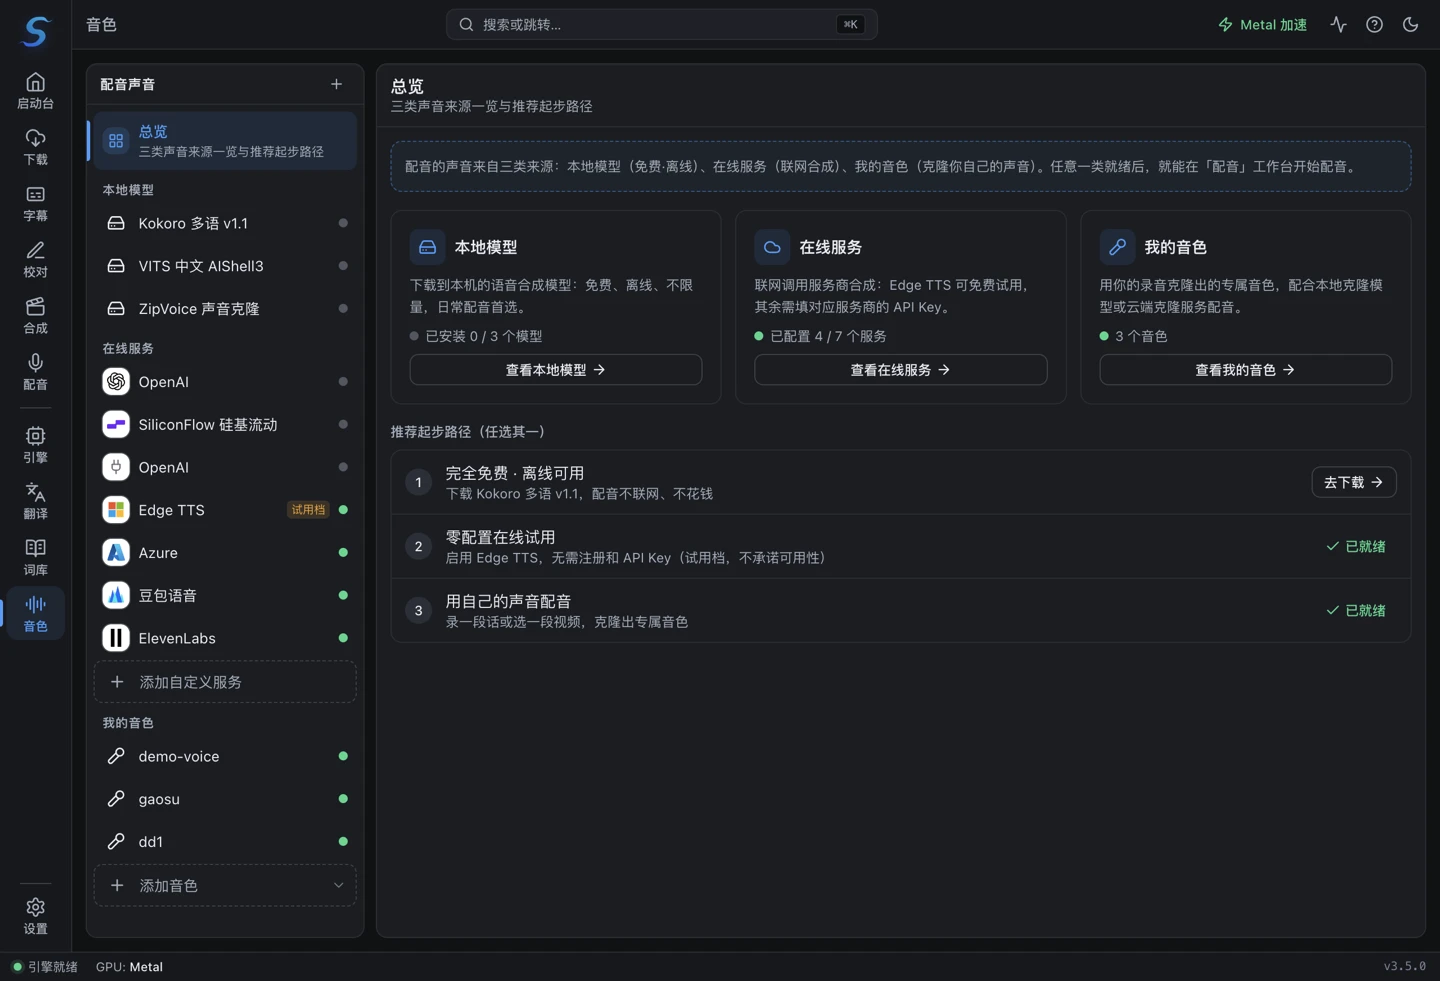Click the 完全免费 · 离线可用 path title
1440x981 pixels.
pyautogui.click(x=515, y=473)
